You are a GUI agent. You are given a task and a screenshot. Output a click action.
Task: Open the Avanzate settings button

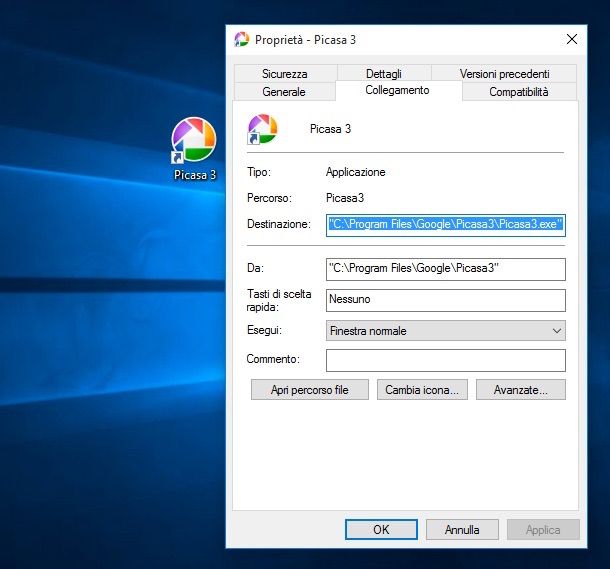[x=521, y=390]
